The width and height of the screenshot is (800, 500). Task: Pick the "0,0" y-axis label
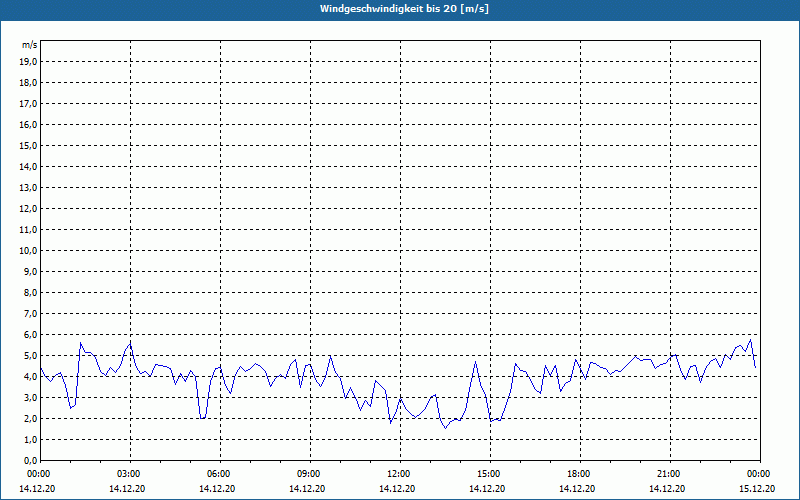tap(30, 460)
